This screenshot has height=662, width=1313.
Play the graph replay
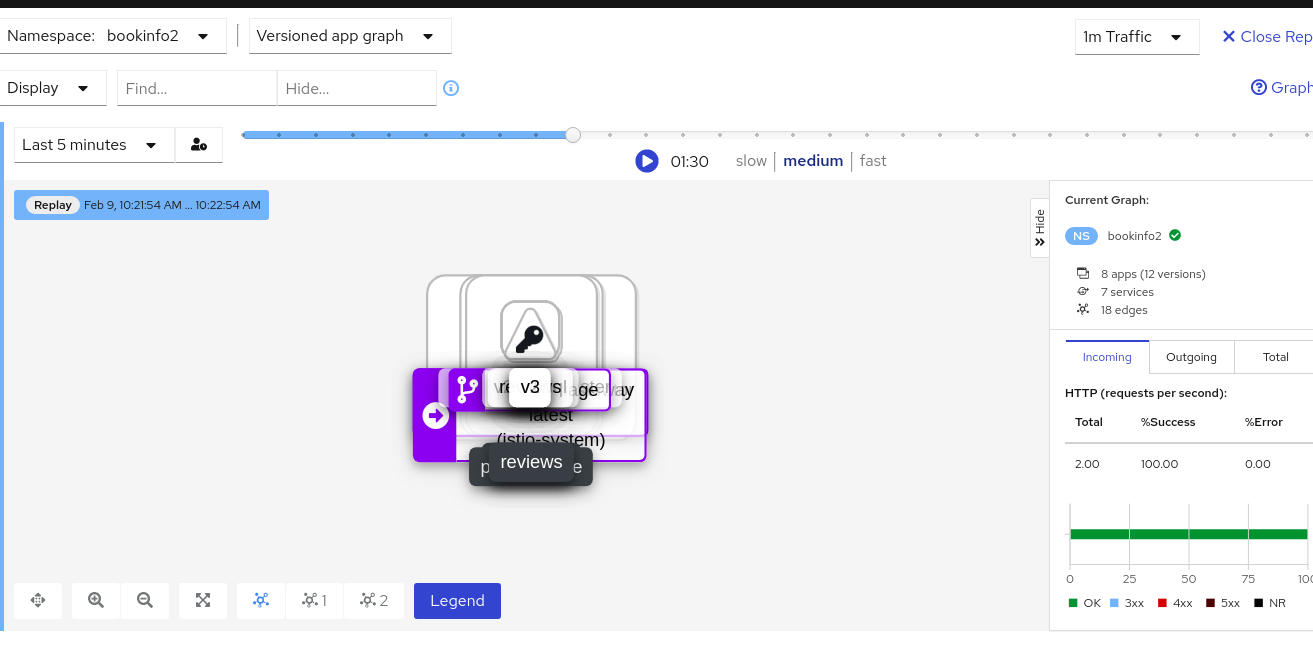click(647, 161)
